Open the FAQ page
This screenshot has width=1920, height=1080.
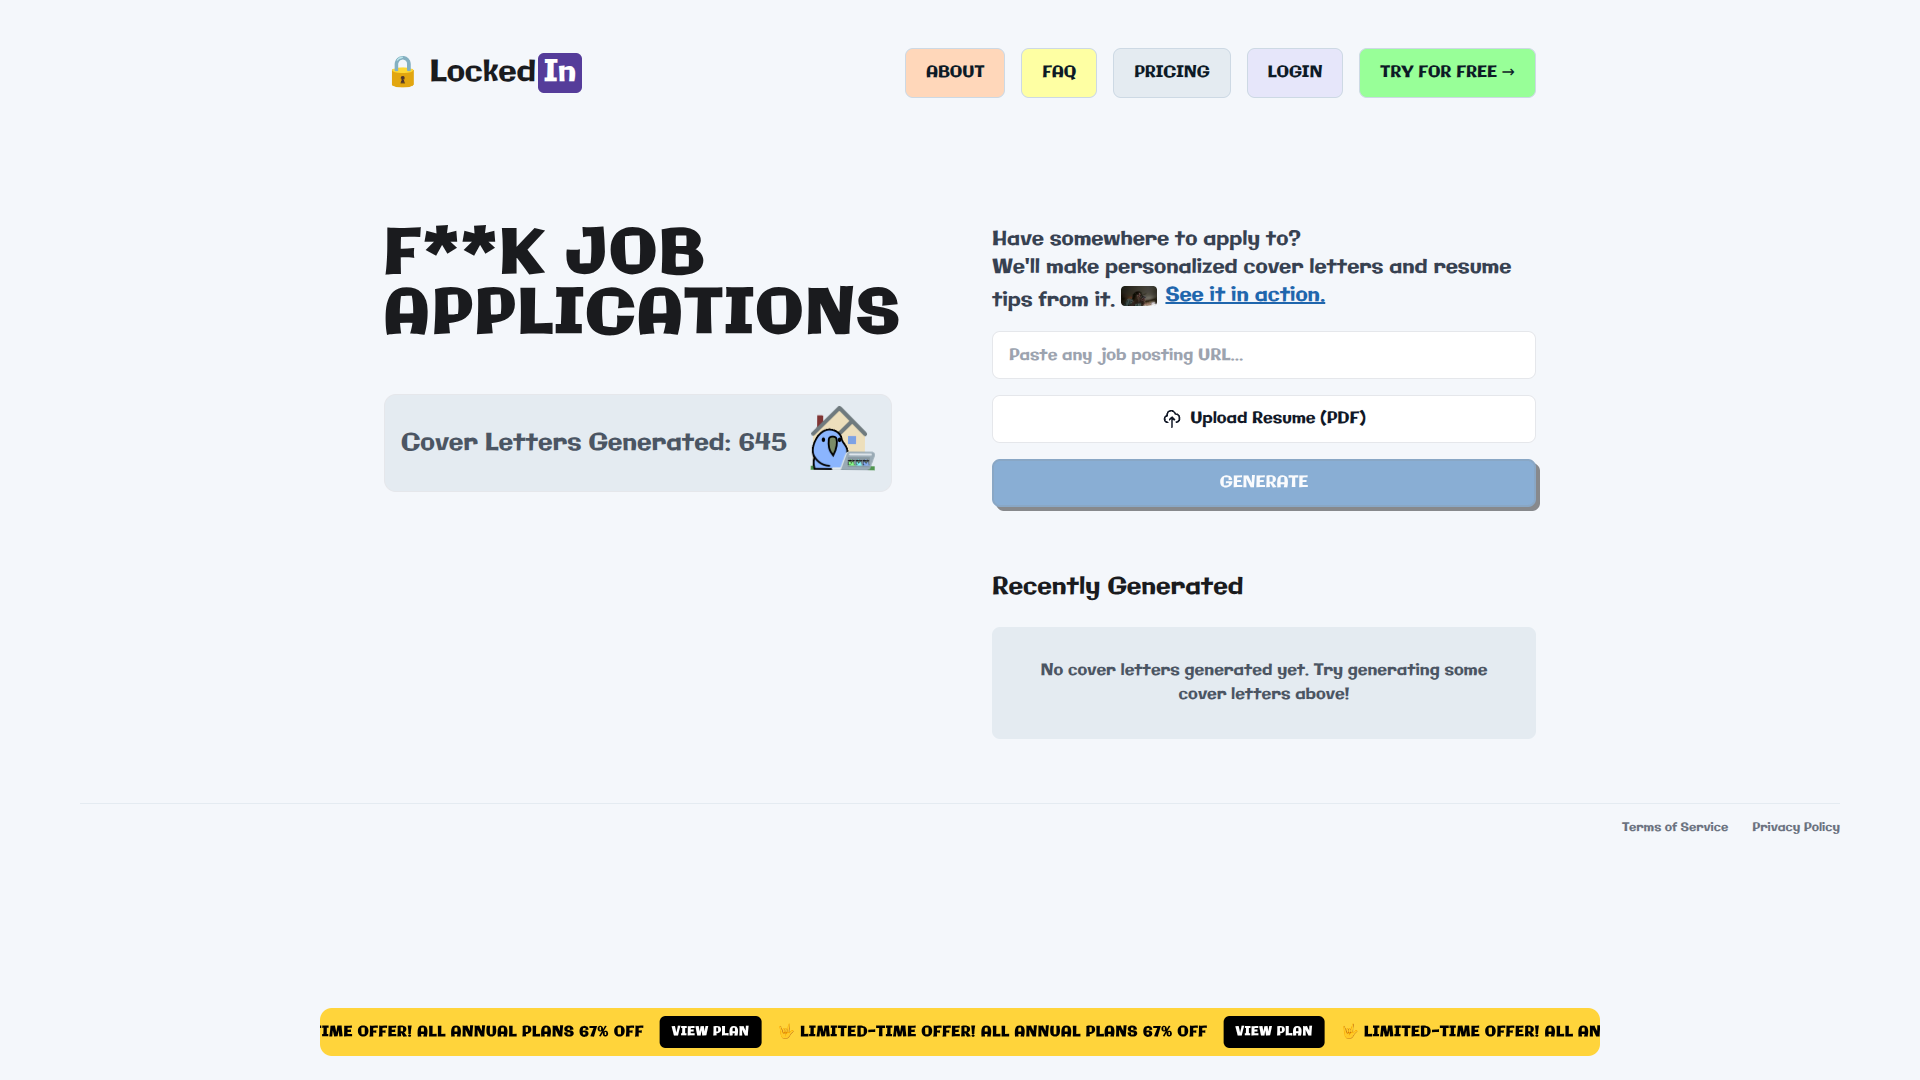click(x=1058, y=72)
